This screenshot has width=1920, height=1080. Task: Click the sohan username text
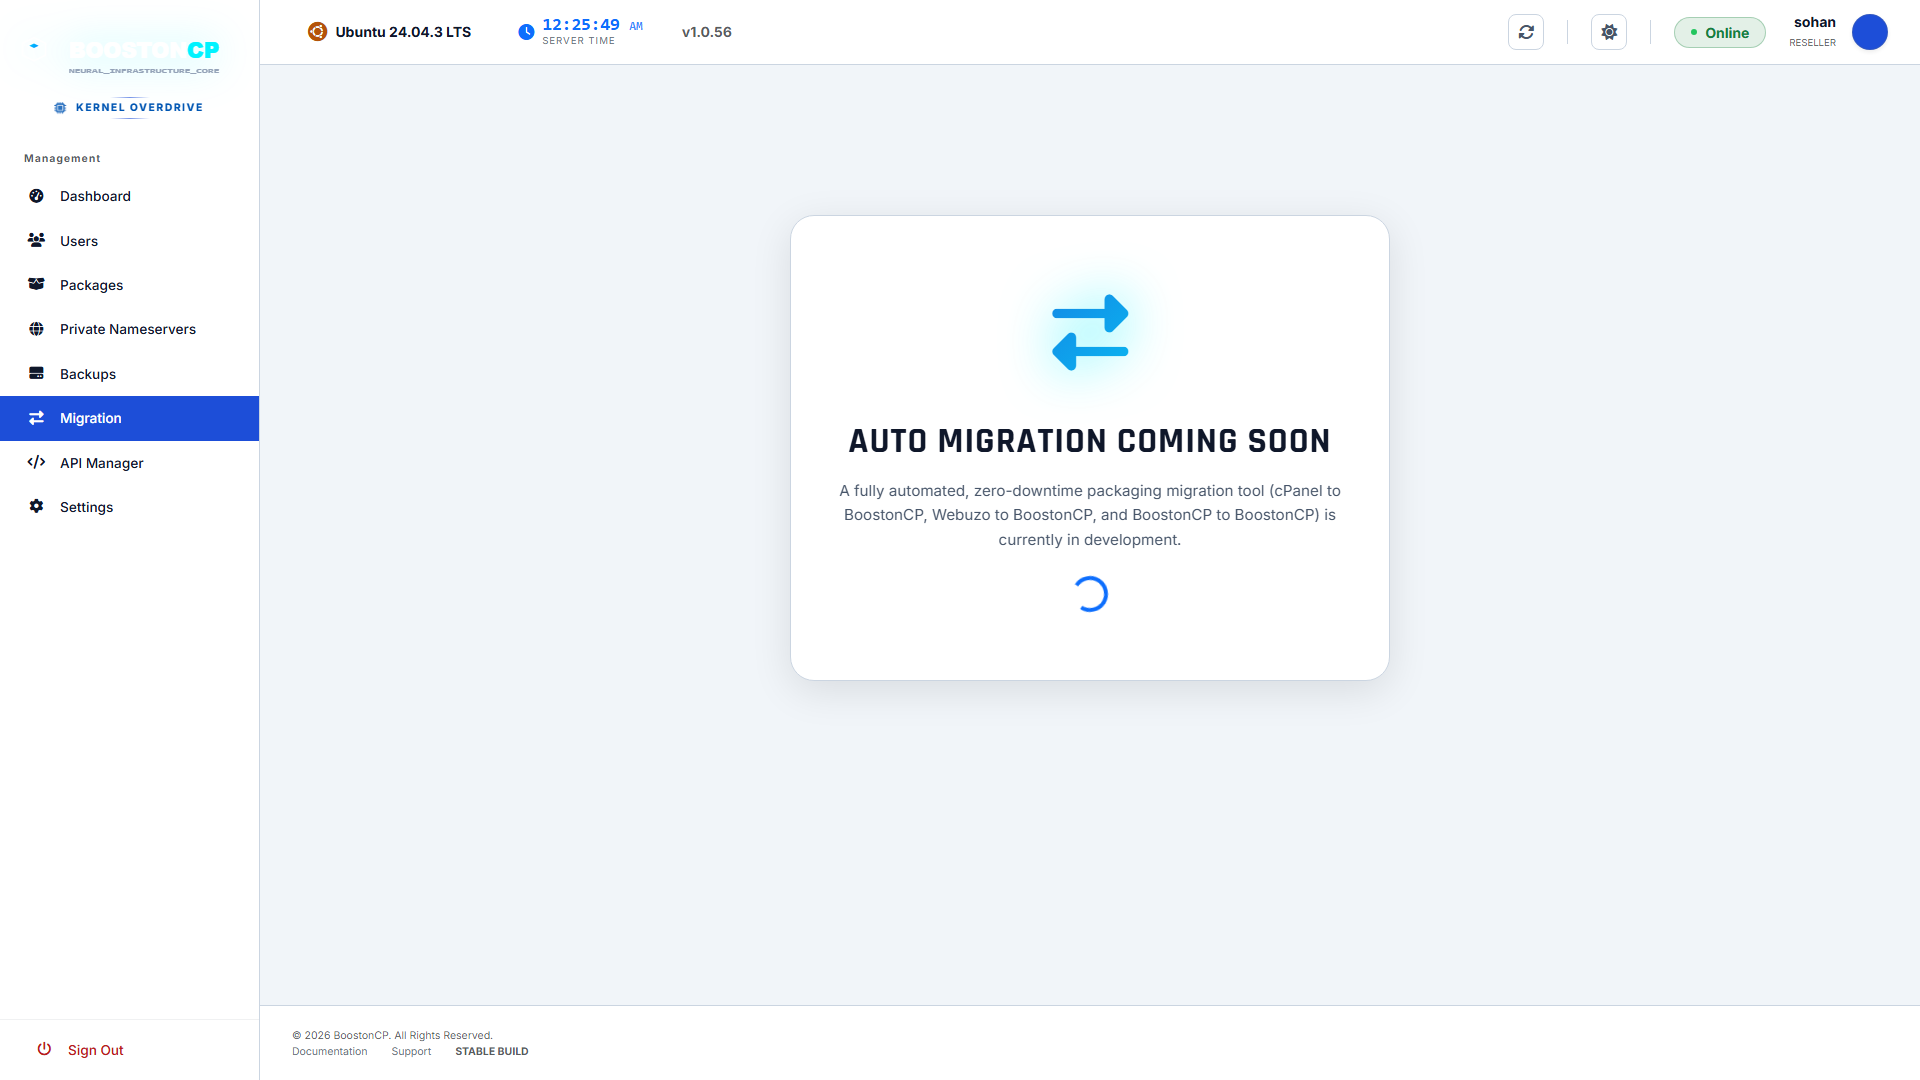coord(1814,22)
